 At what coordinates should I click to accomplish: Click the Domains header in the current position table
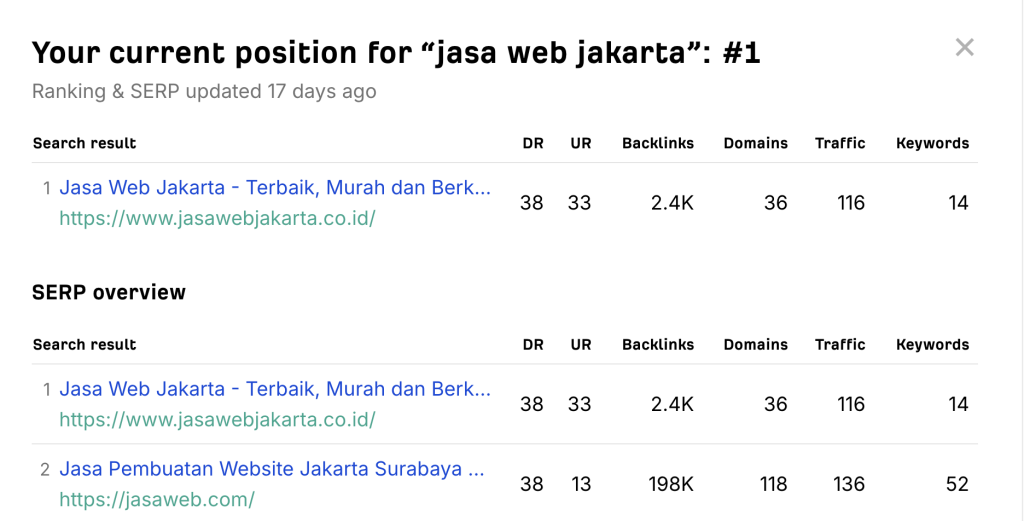(x=756, y=144)
